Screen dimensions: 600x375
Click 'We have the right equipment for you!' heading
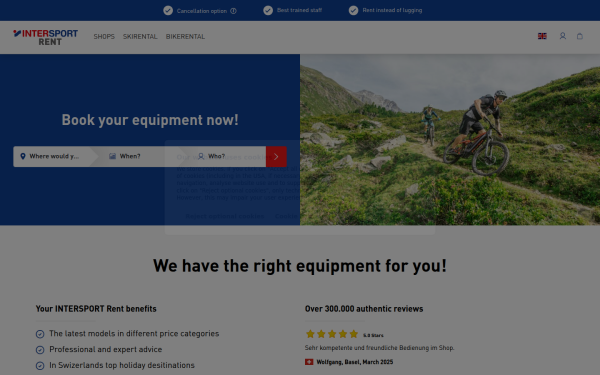point(300,266)
